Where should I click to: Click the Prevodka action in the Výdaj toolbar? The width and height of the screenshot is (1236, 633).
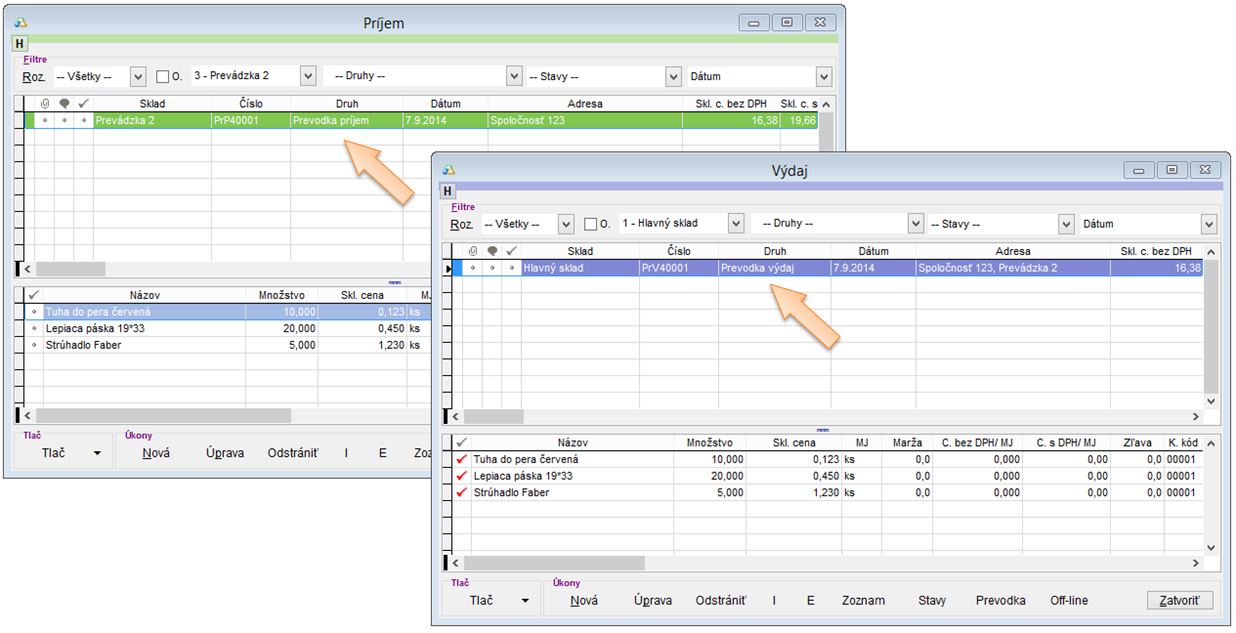[x=1000, y=601]
